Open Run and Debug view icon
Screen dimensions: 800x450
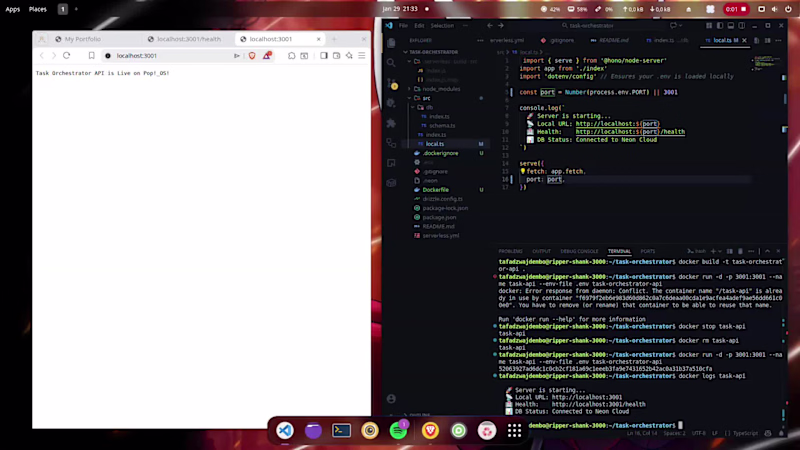[391, 103]
